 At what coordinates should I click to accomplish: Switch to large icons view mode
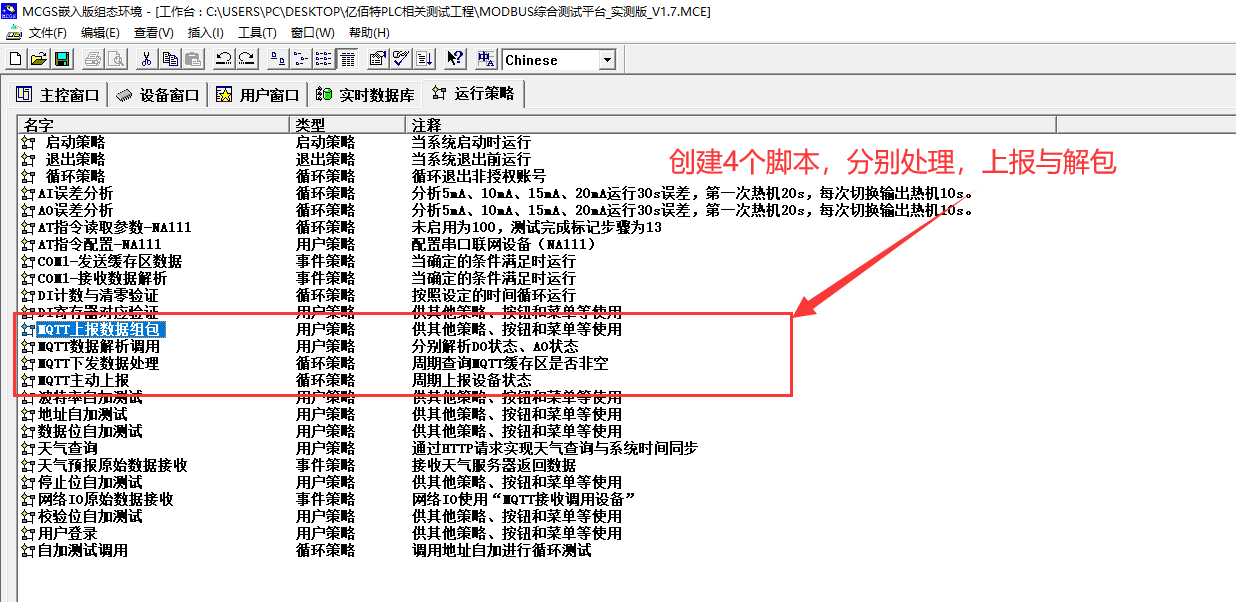[279, 59]
